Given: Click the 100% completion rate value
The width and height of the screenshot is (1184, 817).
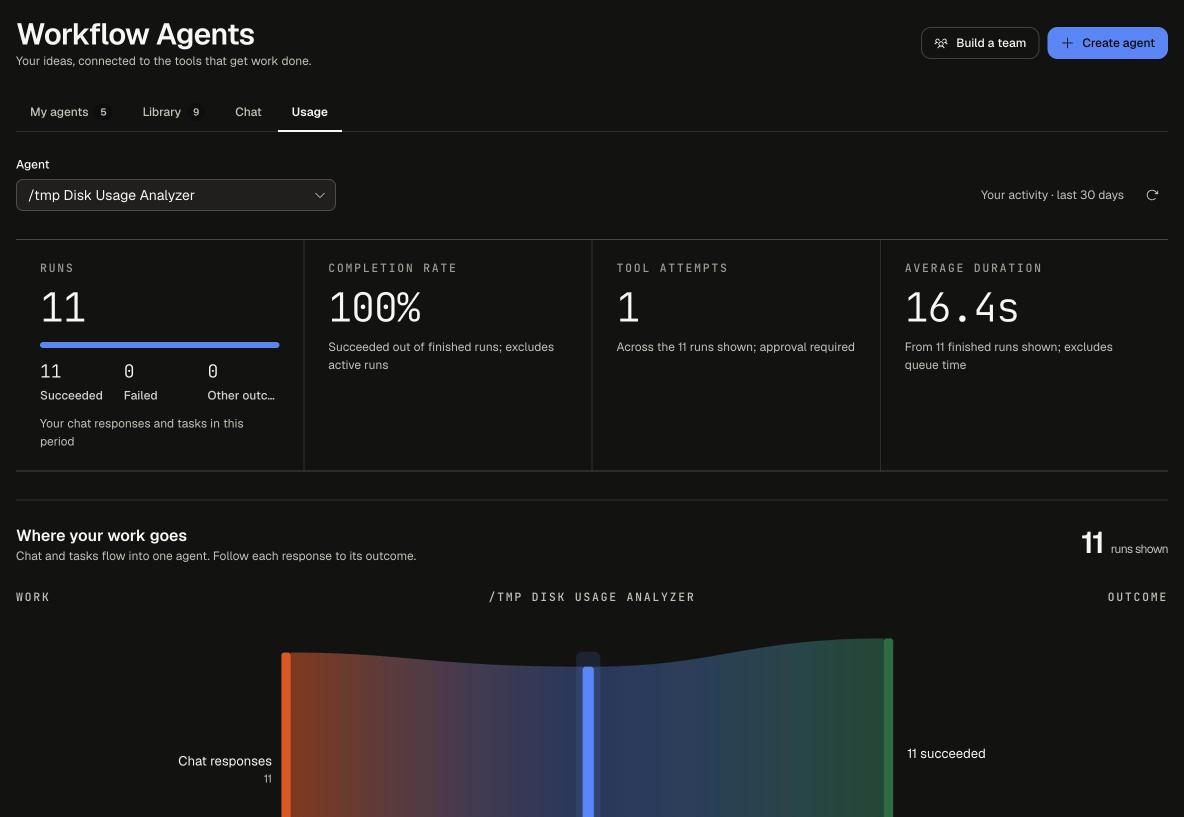Looking at the screenshot, I should tap(375, 307).
